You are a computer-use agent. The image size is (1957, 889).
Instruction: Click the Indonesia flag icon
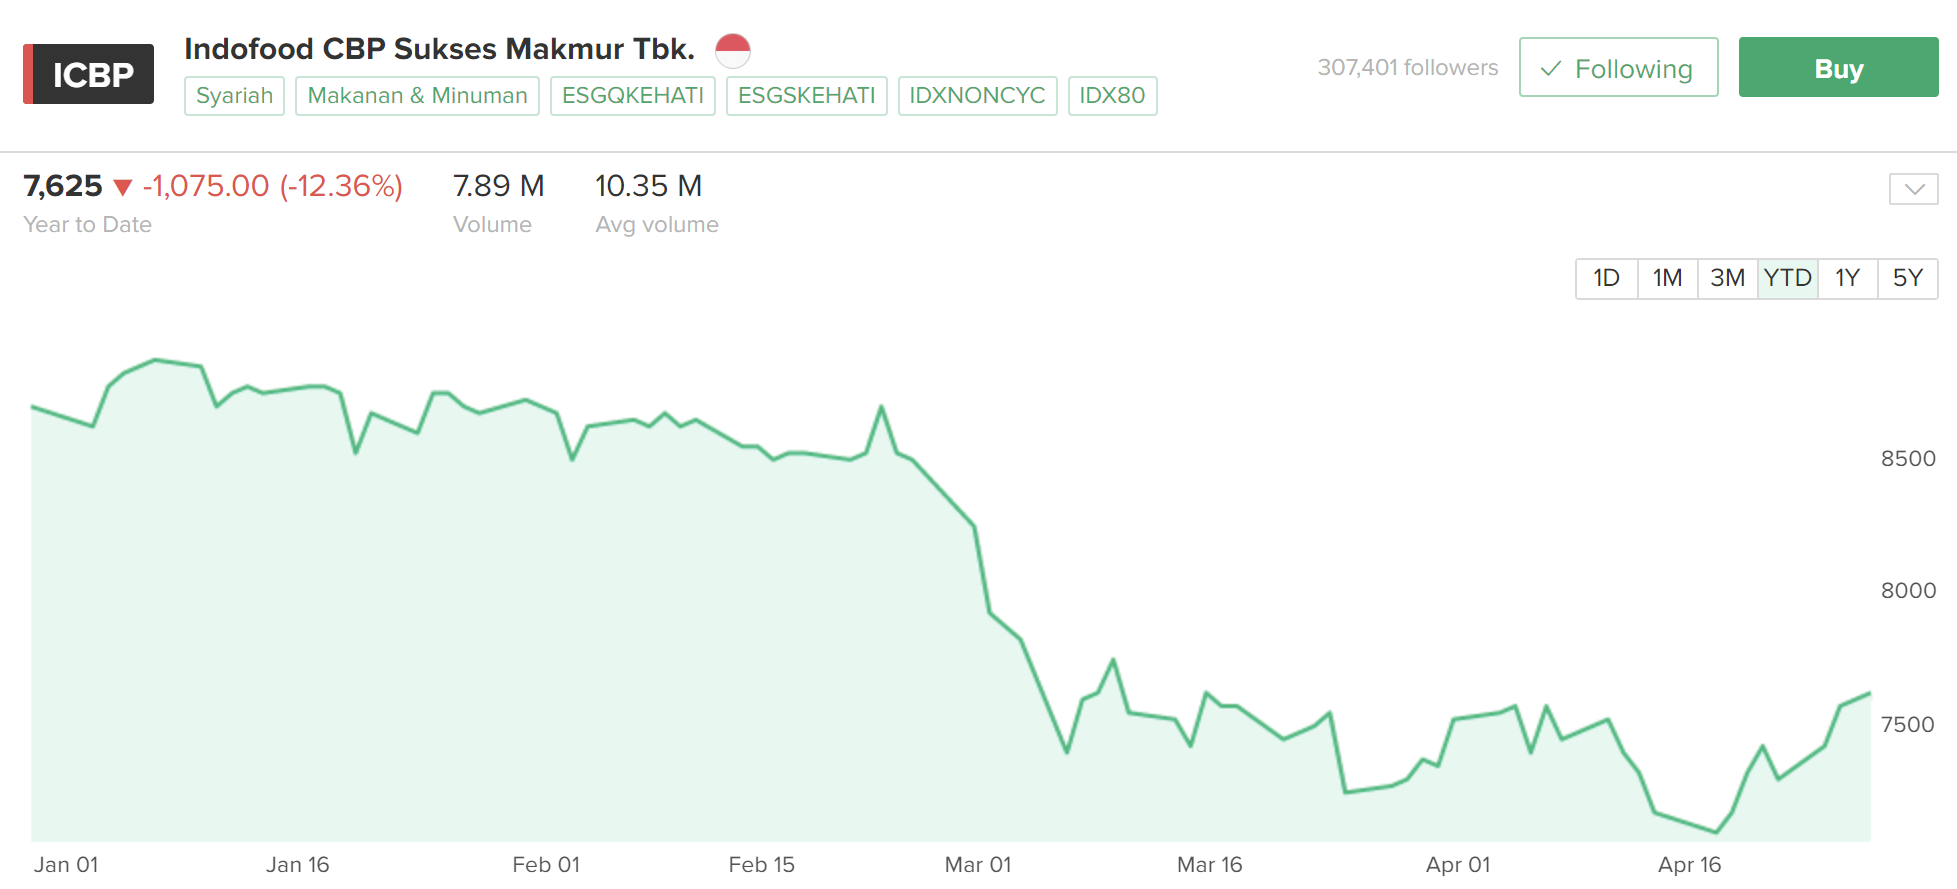tap(733, 49)
